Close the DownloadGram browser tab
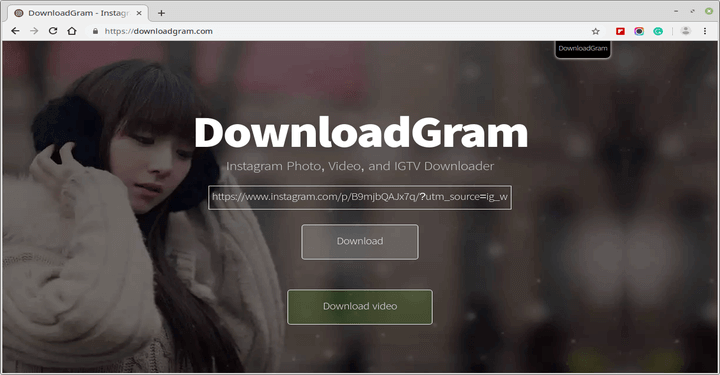Viewport: 720px width, 375px height. pyautogui.click(x=139, y=13)
